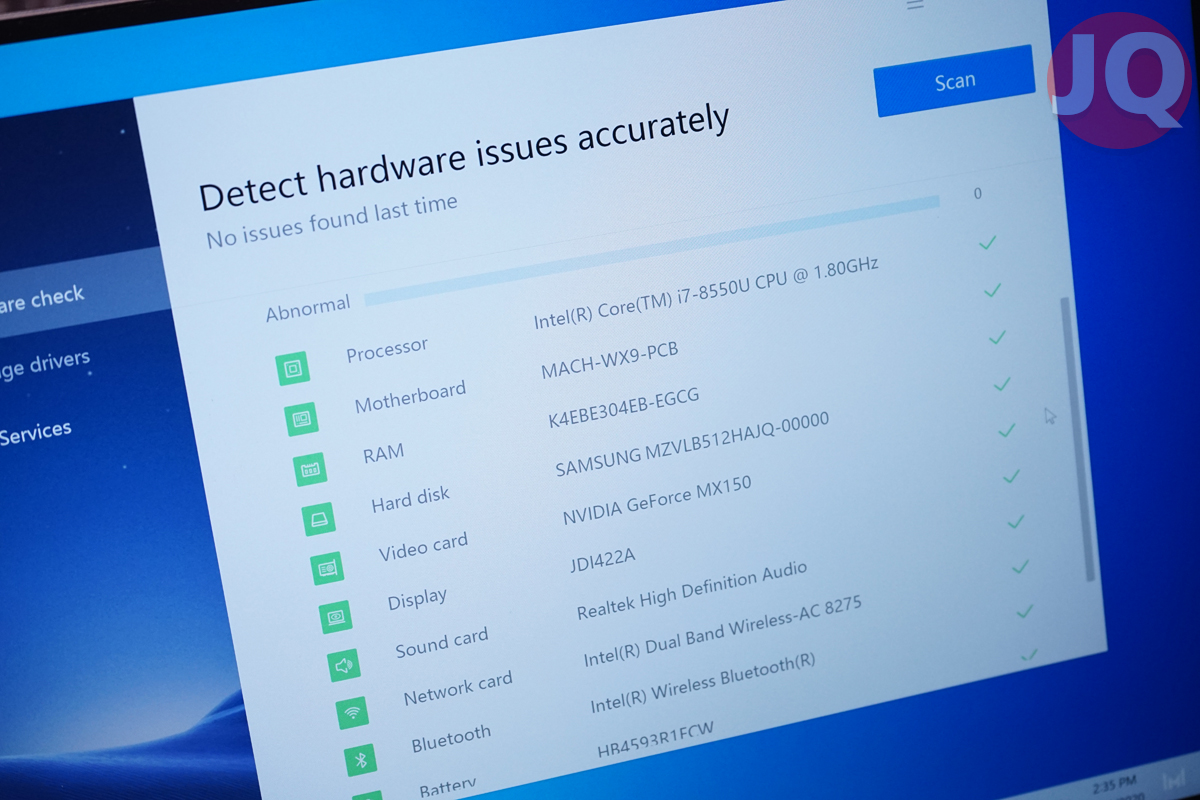Click the "K4EBE304EB-EGCG" RAM value
Image resolution: width=1200 pixels, height=800 pixels.
pos(623,408)
